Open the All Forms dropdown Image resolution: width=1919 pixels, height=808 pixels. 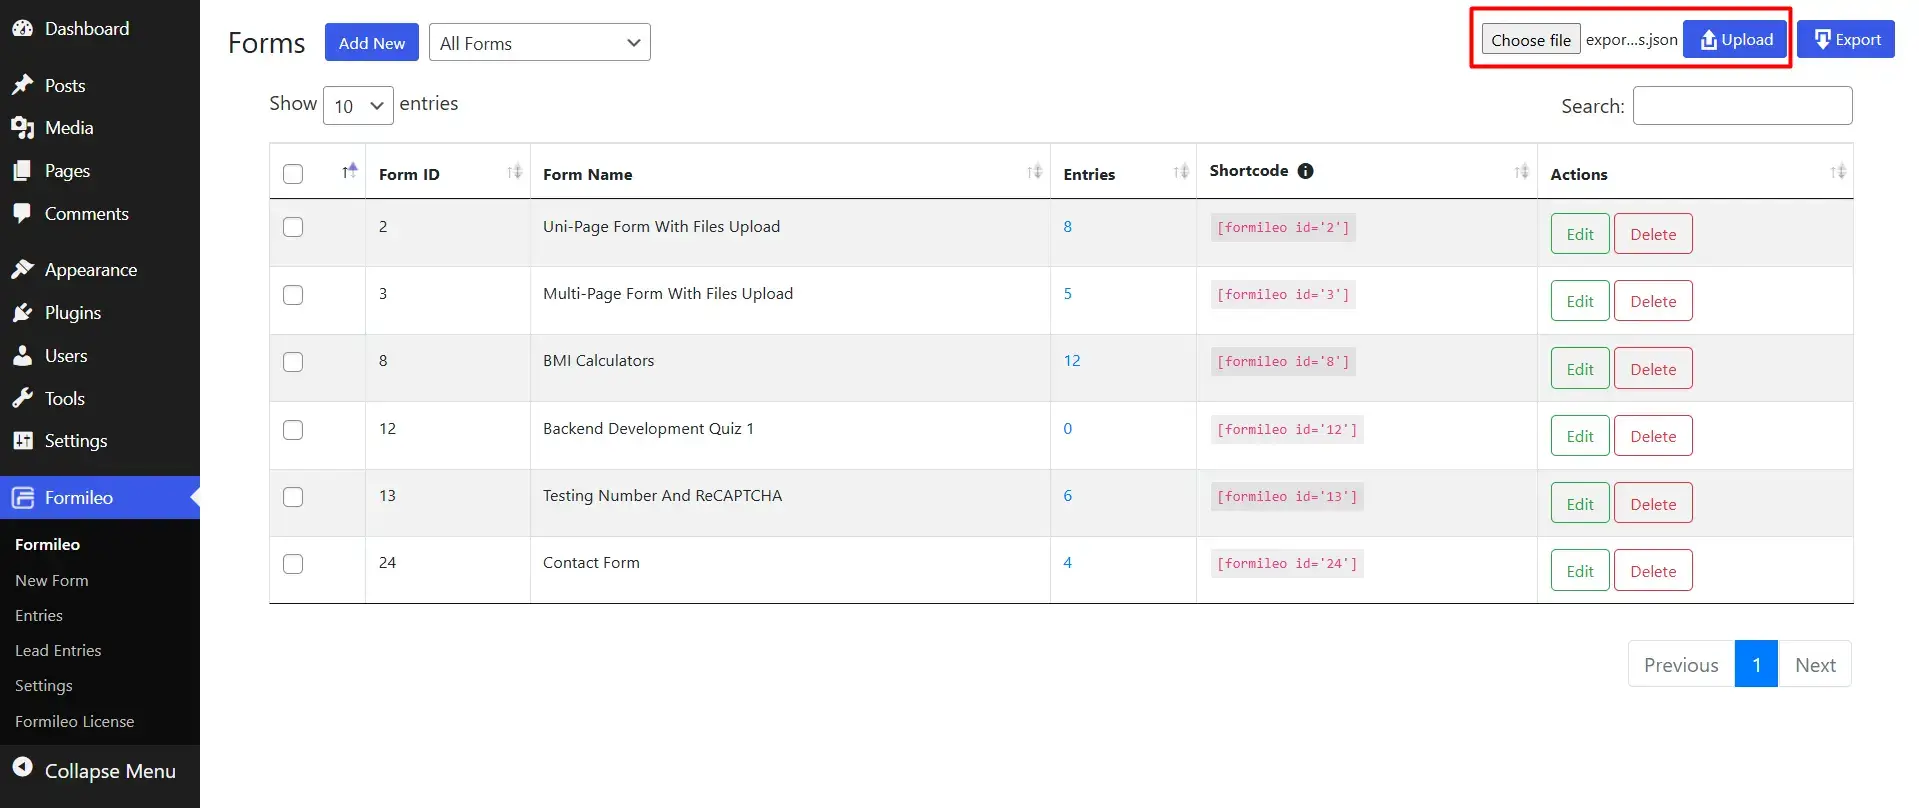(539, 43)
